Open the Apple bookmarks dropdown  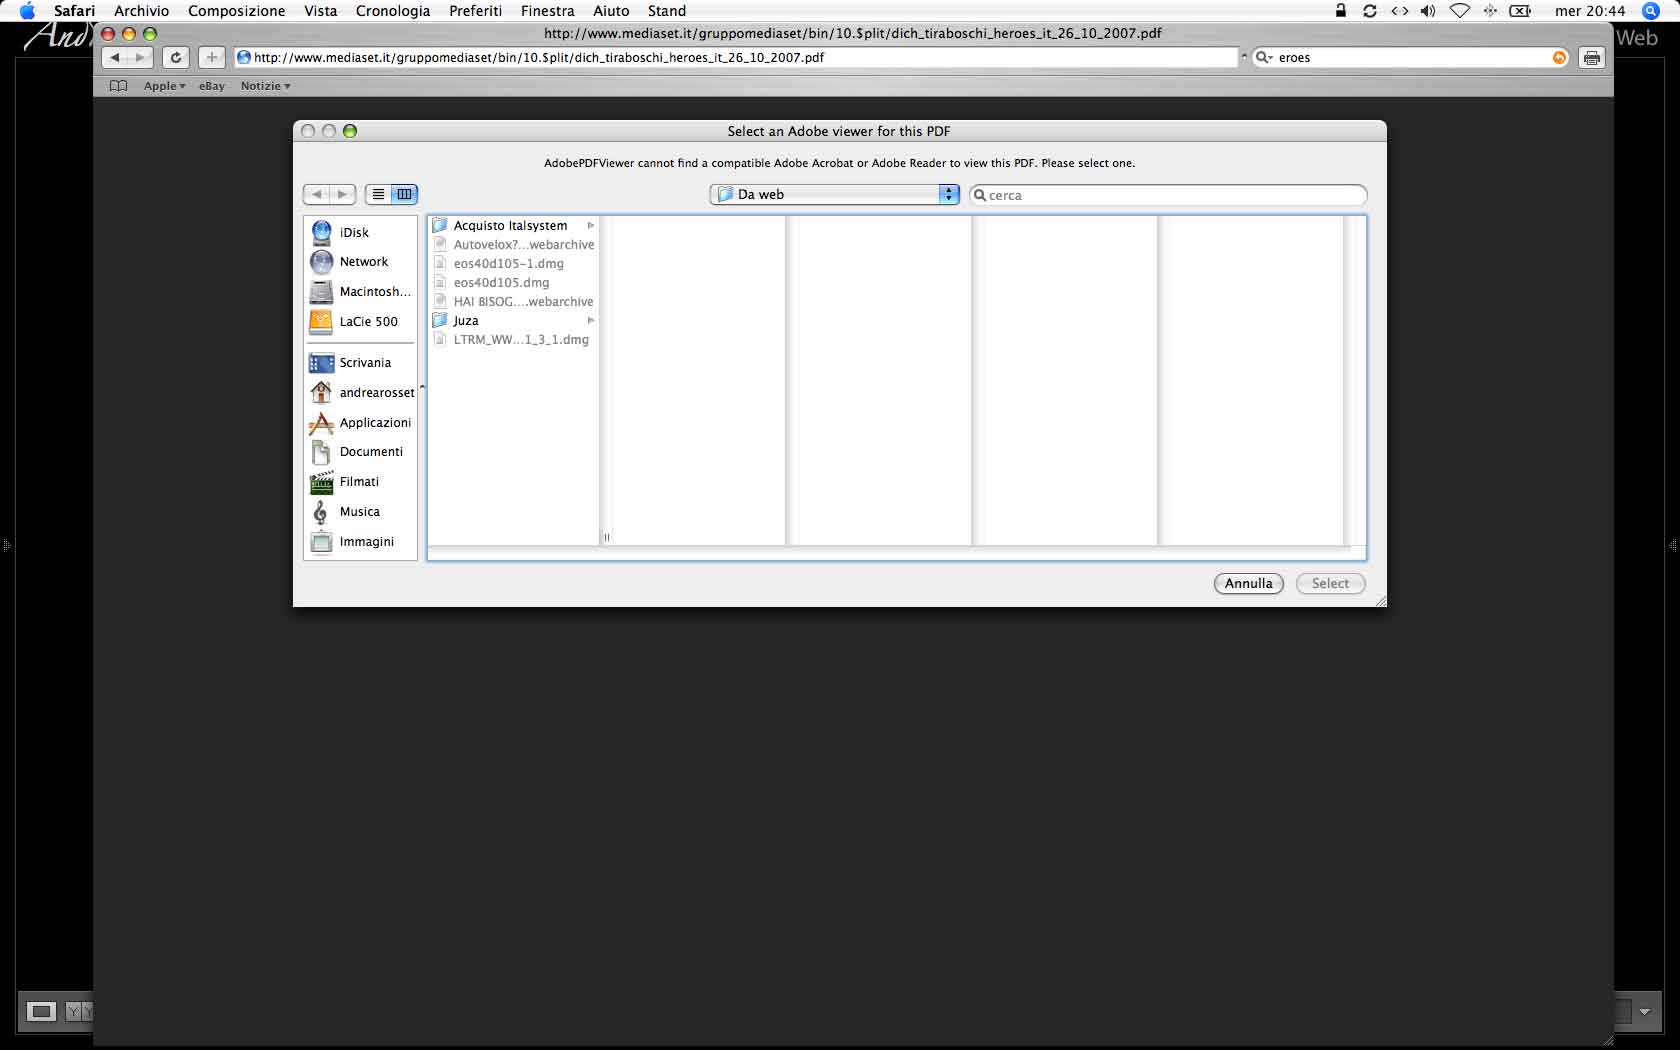point(164,86)
